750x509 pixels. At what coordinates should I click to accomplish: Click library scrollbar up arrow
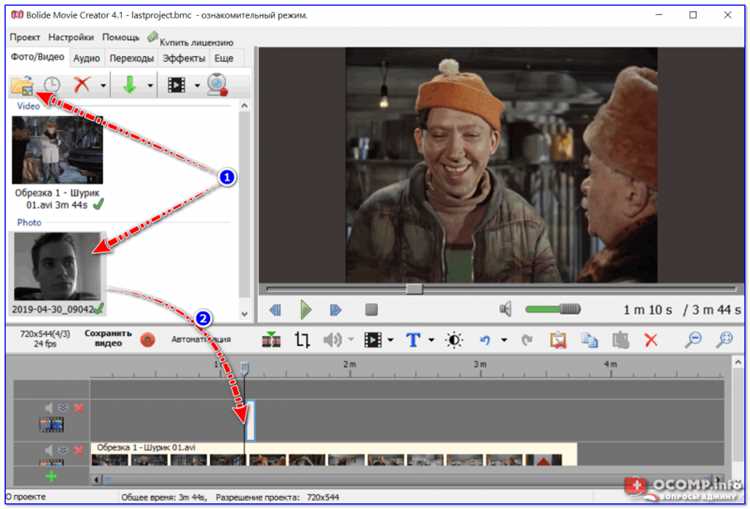244,106
